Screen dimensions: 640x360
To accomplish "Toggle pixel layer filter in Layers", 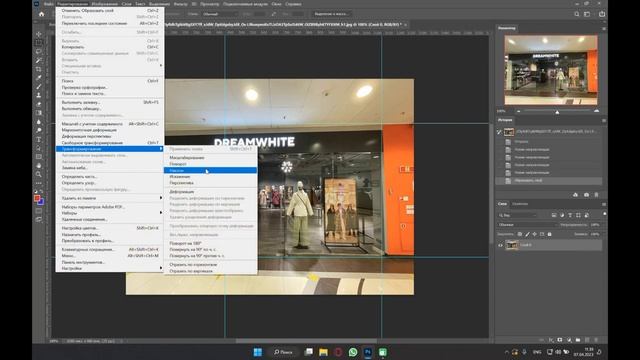I will (554, 215).
